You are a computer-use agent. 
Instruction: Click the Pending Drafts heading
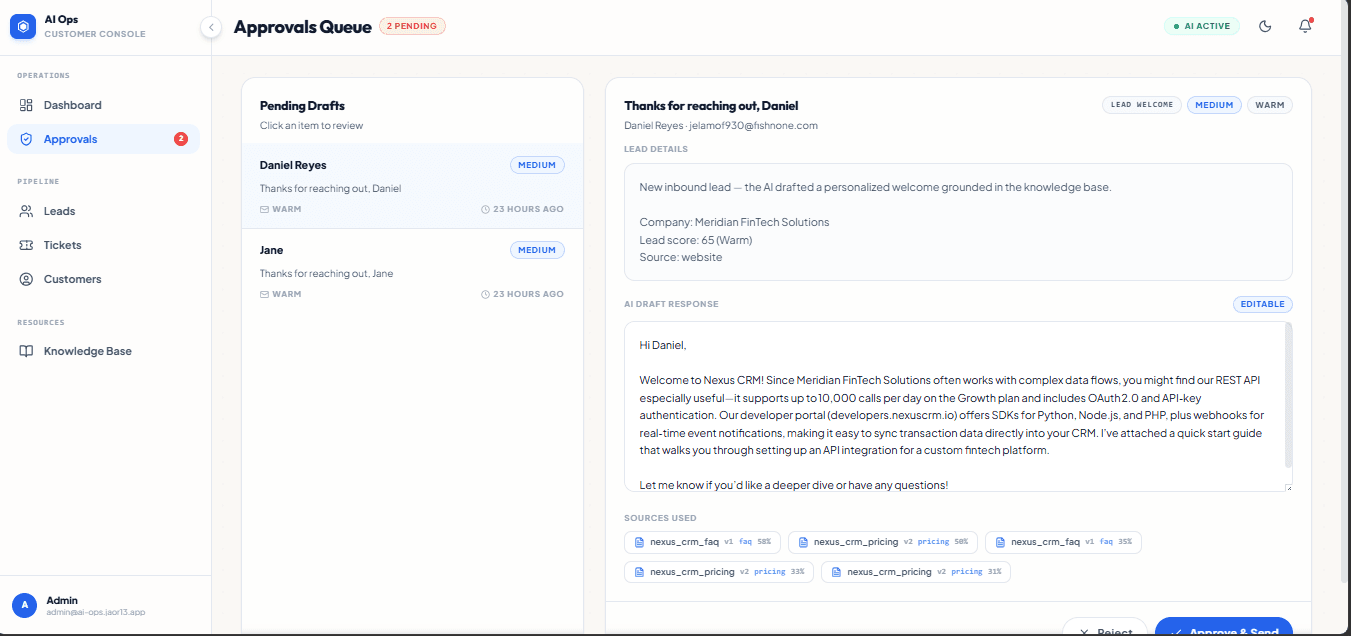[302, 106]
